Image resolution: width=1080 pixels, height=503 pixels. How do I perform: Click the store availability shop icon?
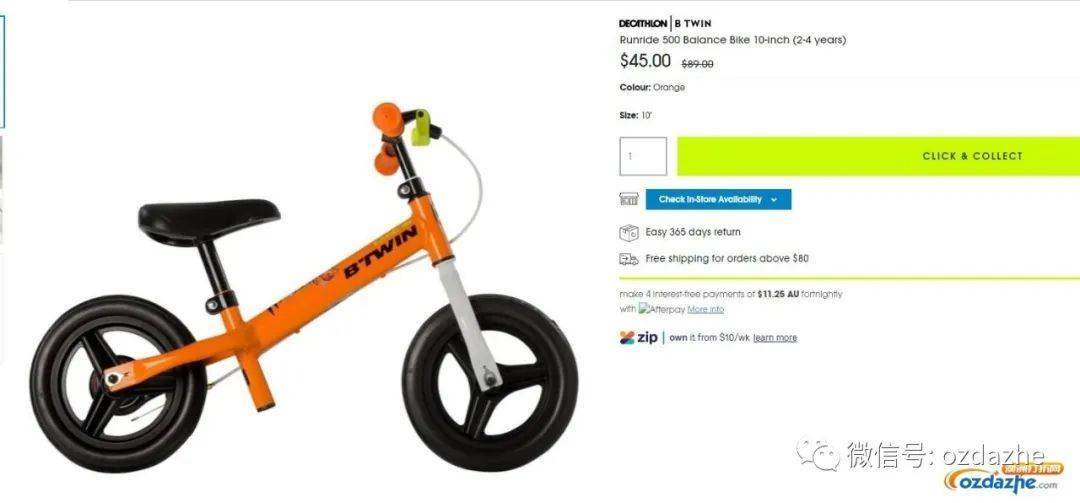coord(628,199)
